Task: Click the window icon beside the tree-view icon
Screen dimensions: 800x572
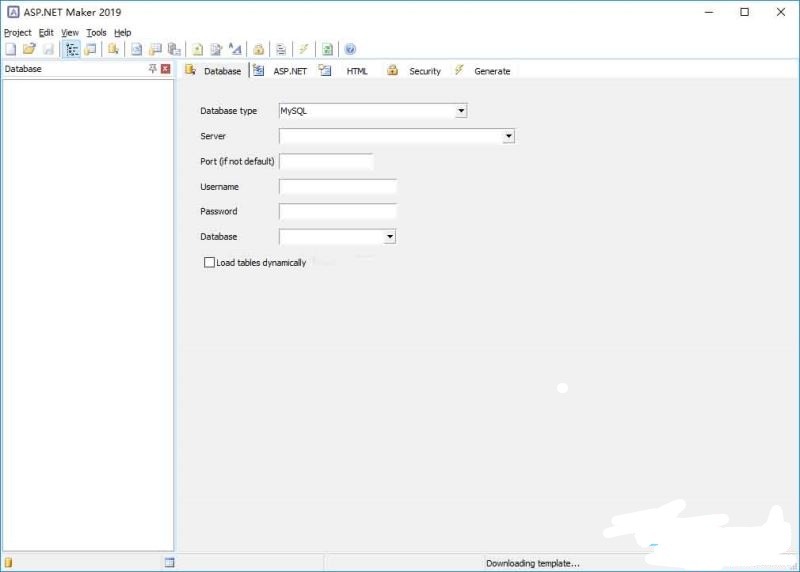Action: tap(90, 49)
